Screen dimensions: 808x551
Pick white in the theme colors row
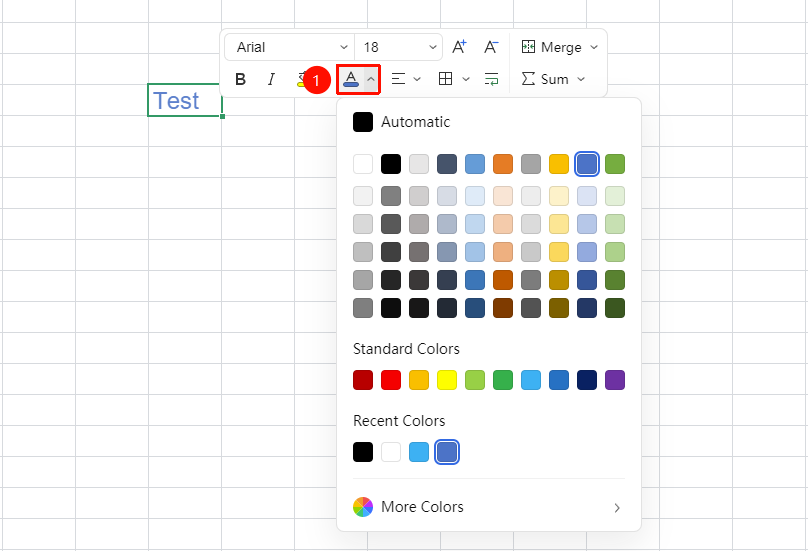[363, 164]
